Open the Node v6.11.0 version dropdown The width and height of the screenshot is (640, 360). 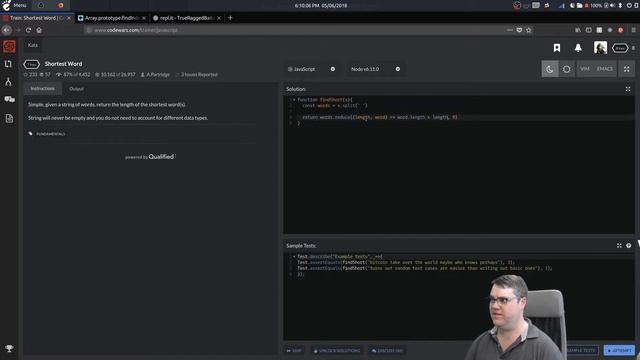pyautogui.click(x=375, y=69)
